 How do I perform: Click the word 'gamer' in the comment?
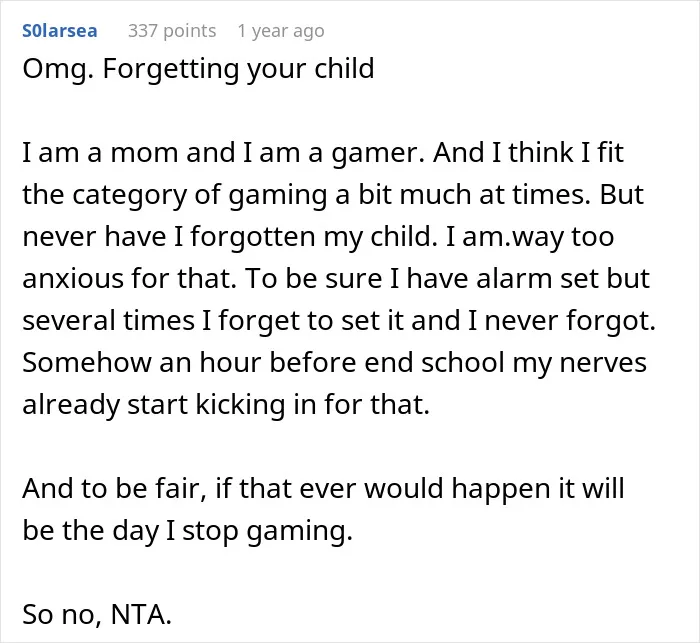click(x=376, y=154)
